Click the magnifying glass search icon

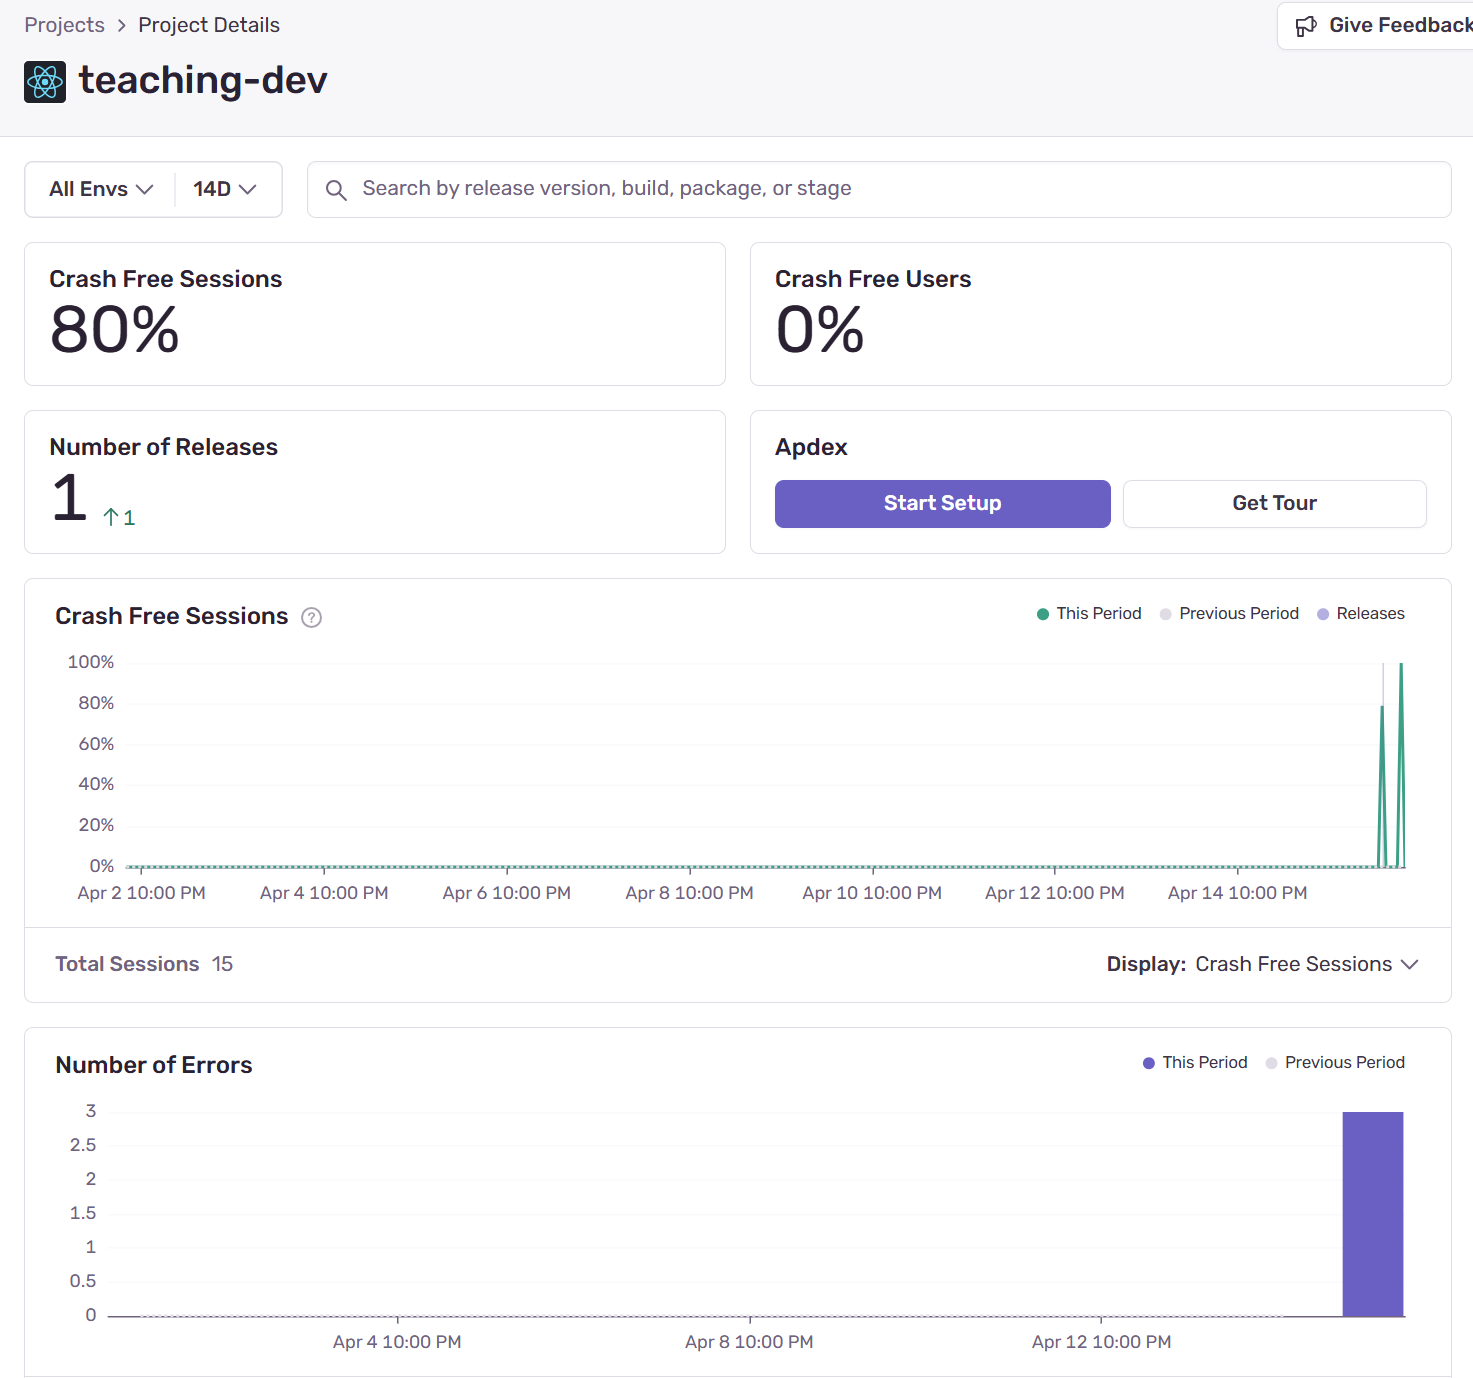coord(336,189)
